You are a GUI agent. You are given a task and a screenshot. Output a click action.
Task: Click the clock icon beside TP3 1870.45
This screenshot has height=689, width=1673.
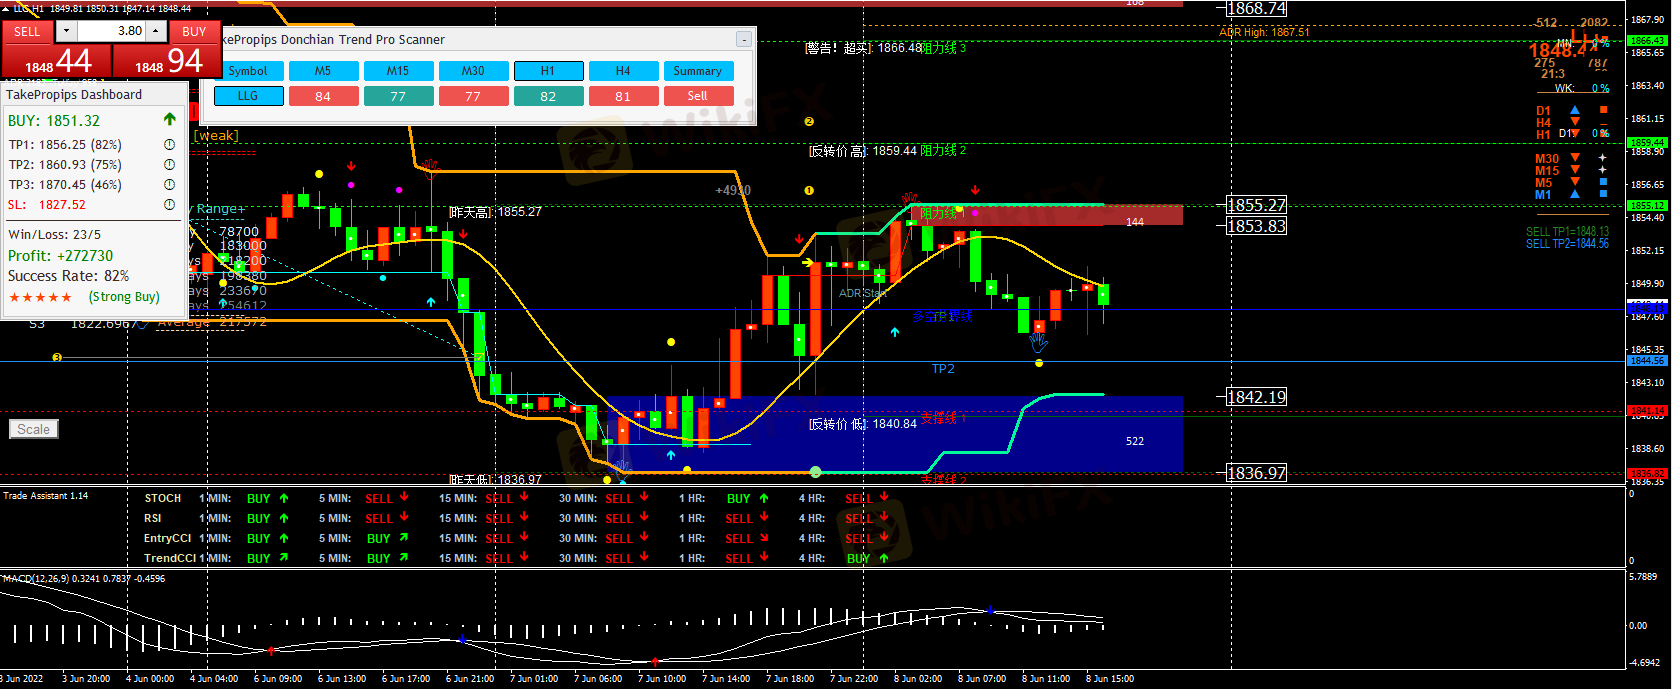point(170,185)
